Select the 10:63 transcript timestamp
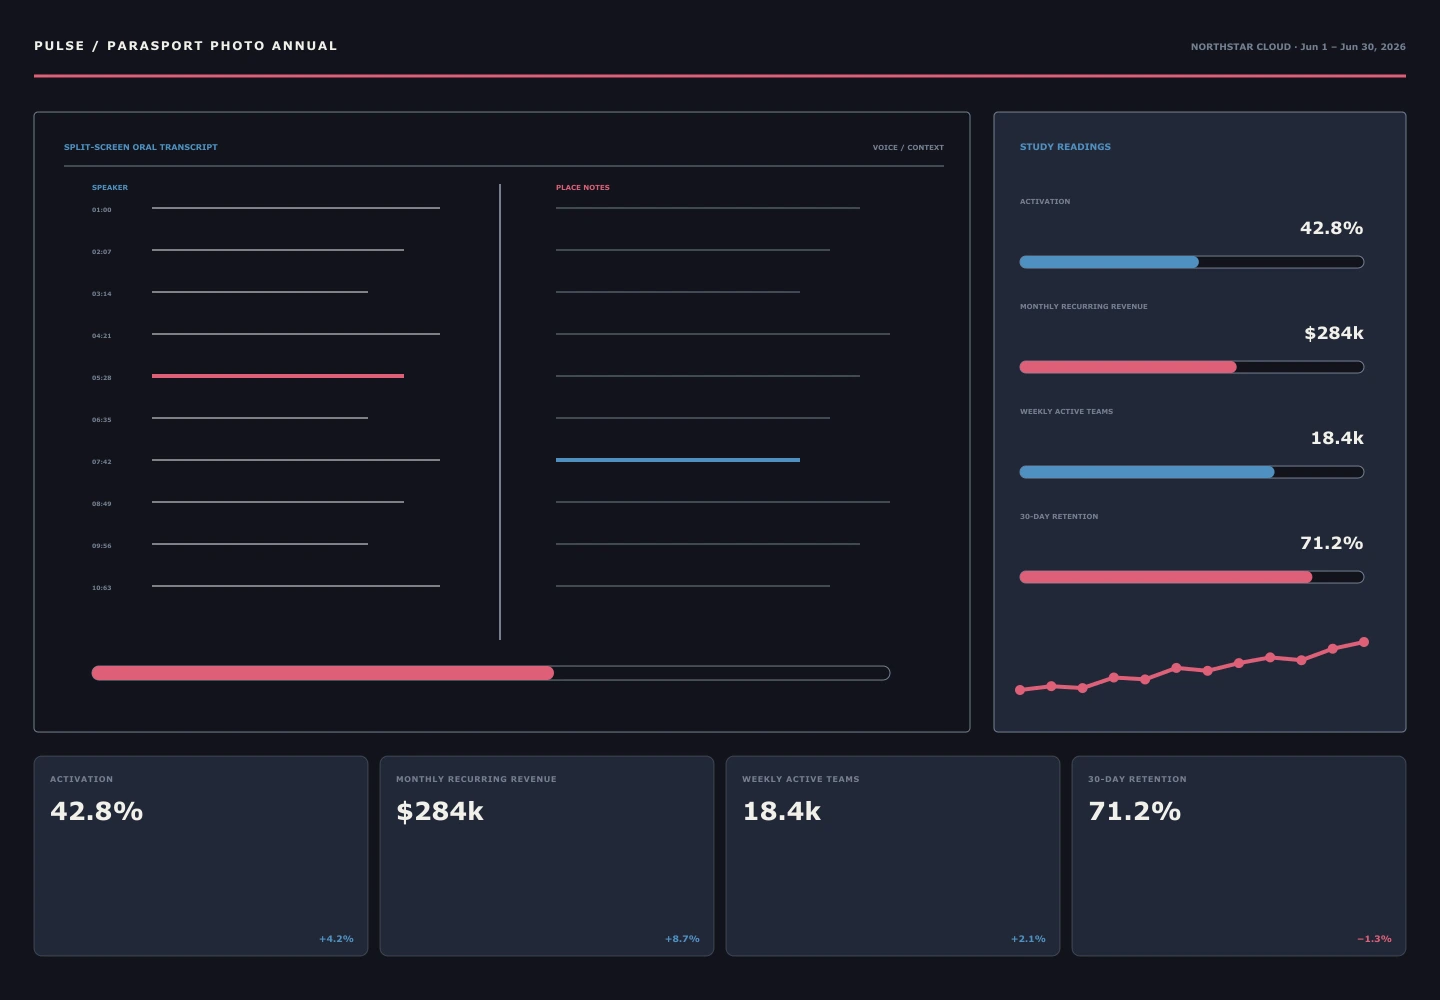The height and width of the screenshot is (1000, 1440). [x=102, y=588]
